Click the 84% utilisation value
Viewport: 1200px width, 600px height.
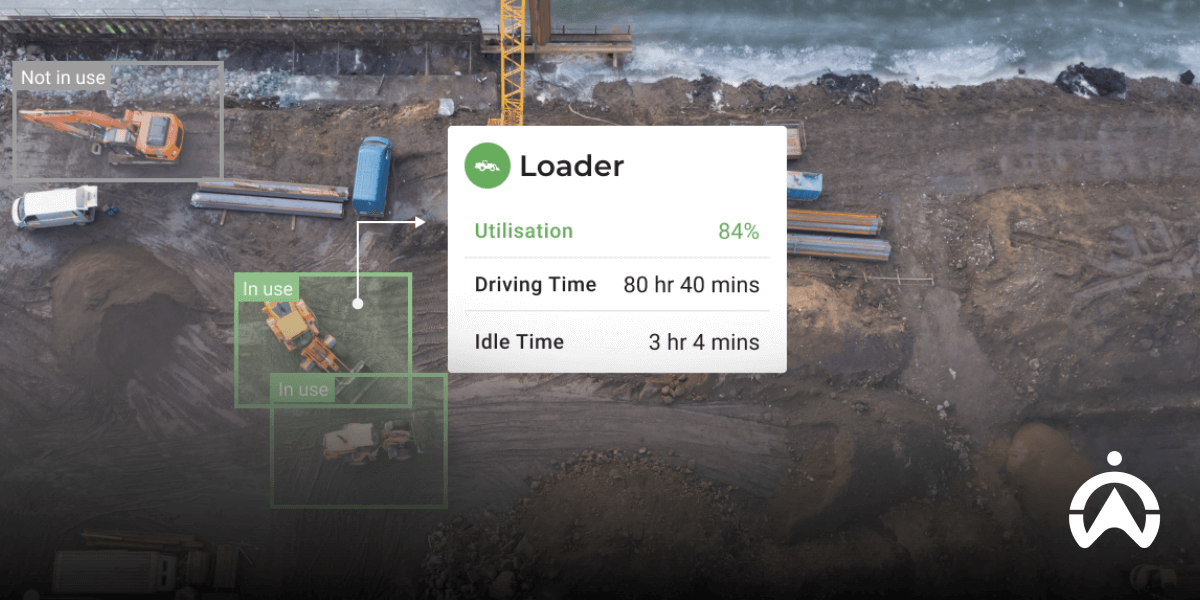[739, 232]
